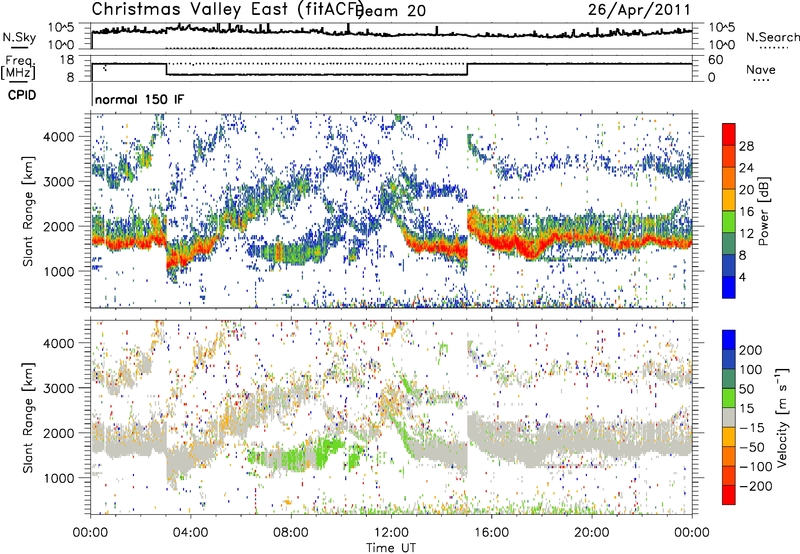Click the 'Time UT' axis title
Screen dimensions: 800x554
coord(391,548)
